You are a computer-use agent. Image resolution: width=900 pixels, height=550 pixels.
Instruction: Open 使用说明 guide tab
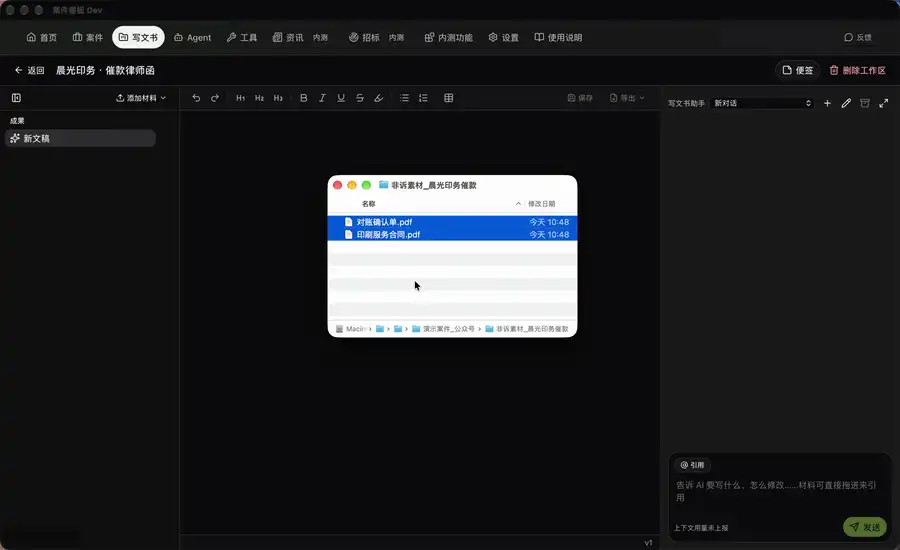558,37
